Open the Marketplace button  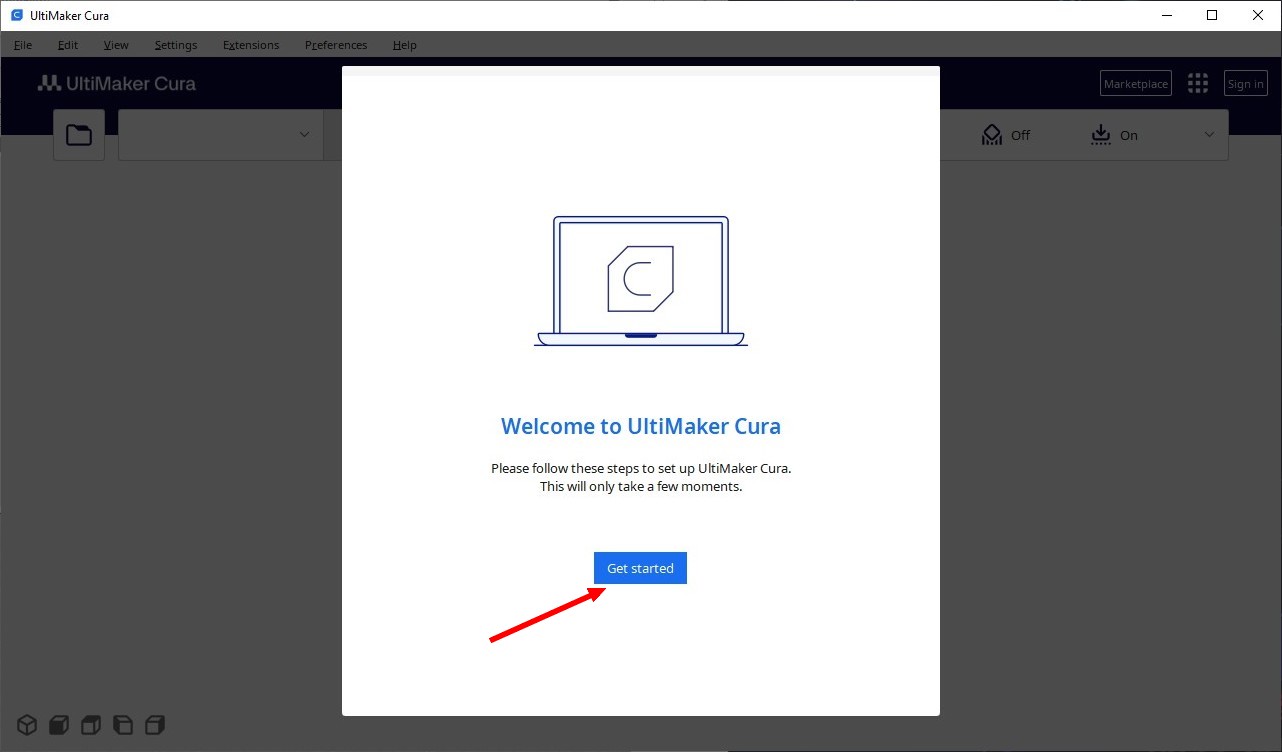click(x=1135, y=84)
